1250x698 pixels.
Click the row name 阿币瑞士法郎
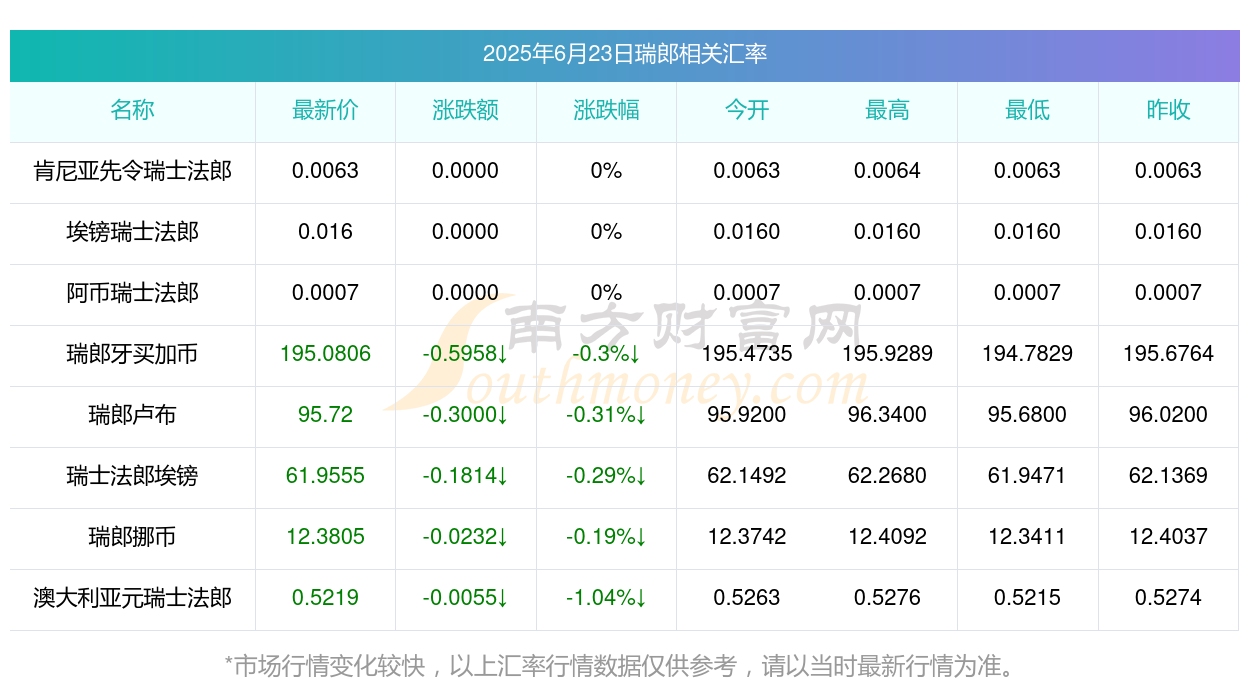[133, 293]
